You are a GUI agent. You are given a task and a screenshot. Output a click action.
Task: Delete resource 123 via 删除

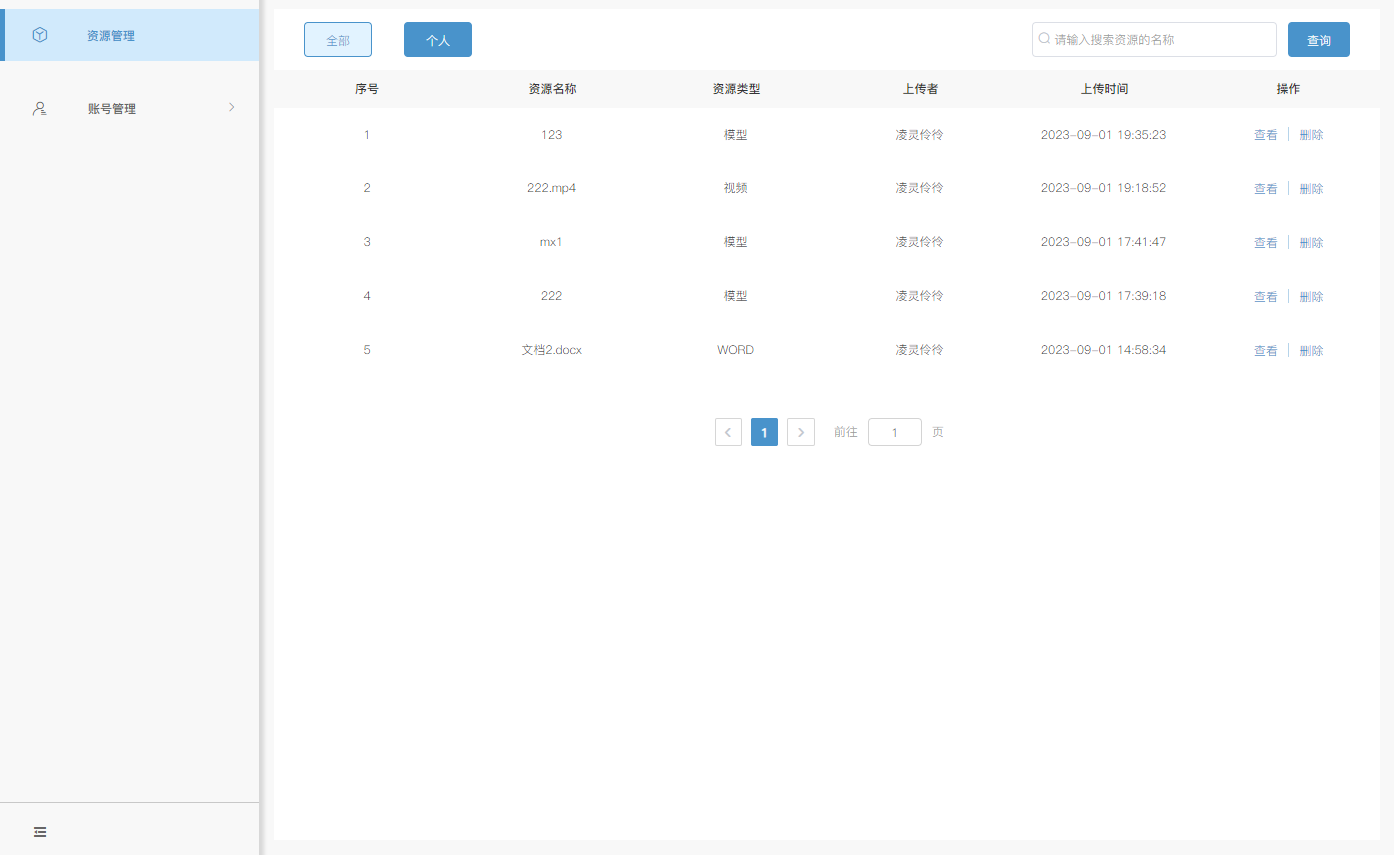(1311, 135)
